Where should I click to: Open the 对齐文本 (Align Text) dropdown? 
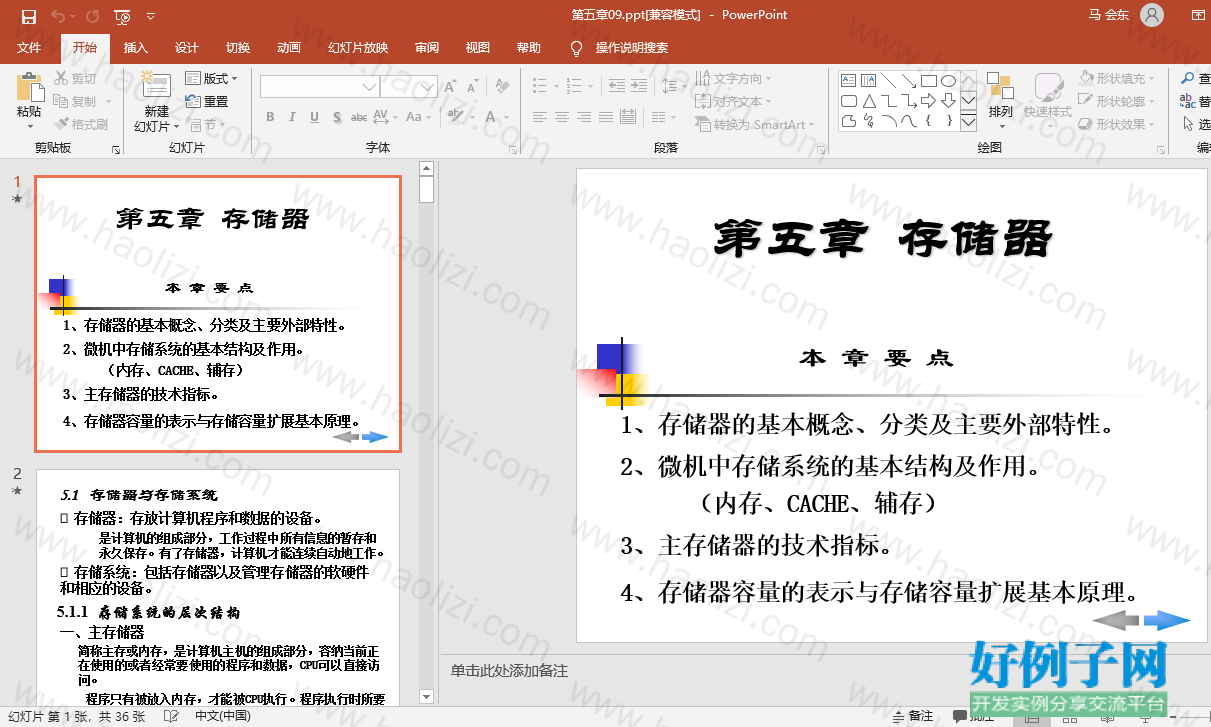pyautogui.click(x=733, y=101)
